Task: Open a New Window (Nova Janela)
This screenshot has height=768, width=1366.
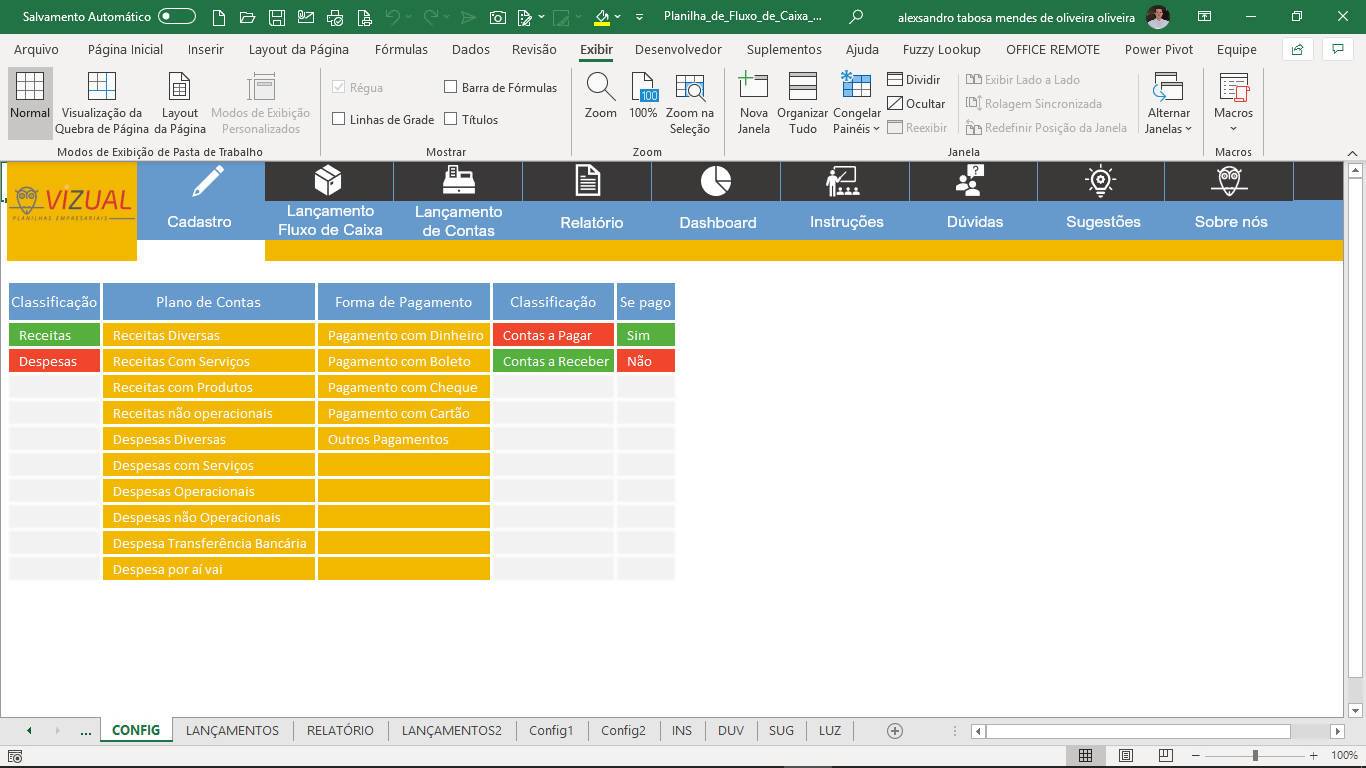Action: [x=753, y=102]
